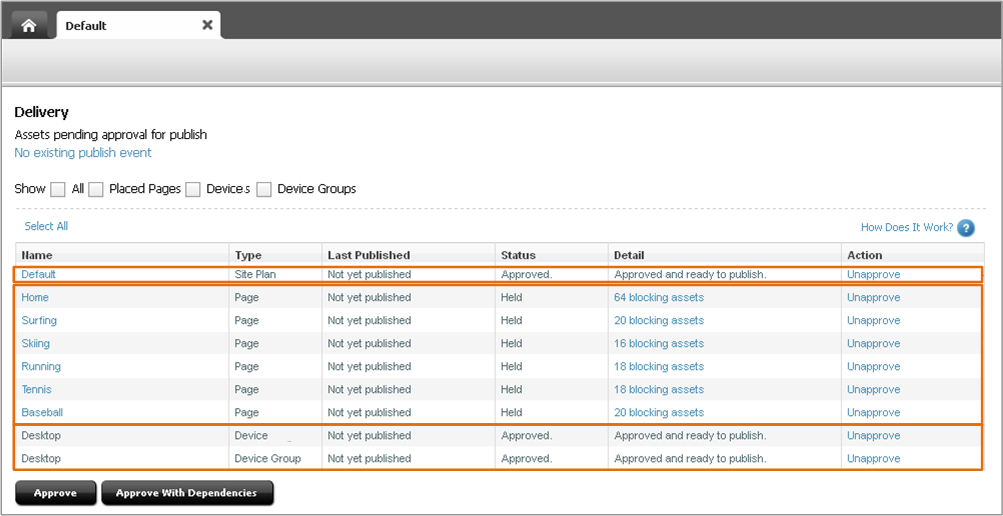View Running page's 18 blocking assets
1003x516 pixels.
coord(659,366)
